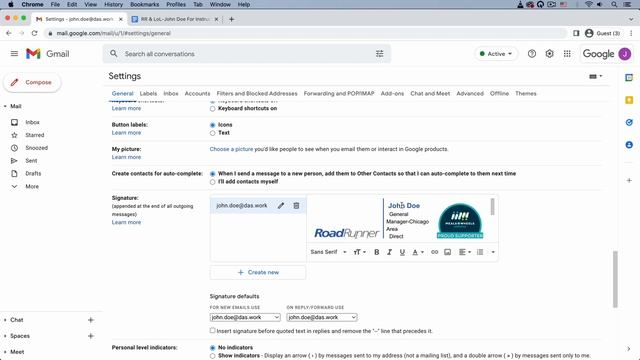Toggle underline in signature editor
Viewport: 640px width, 360px height.
[402, 252]
